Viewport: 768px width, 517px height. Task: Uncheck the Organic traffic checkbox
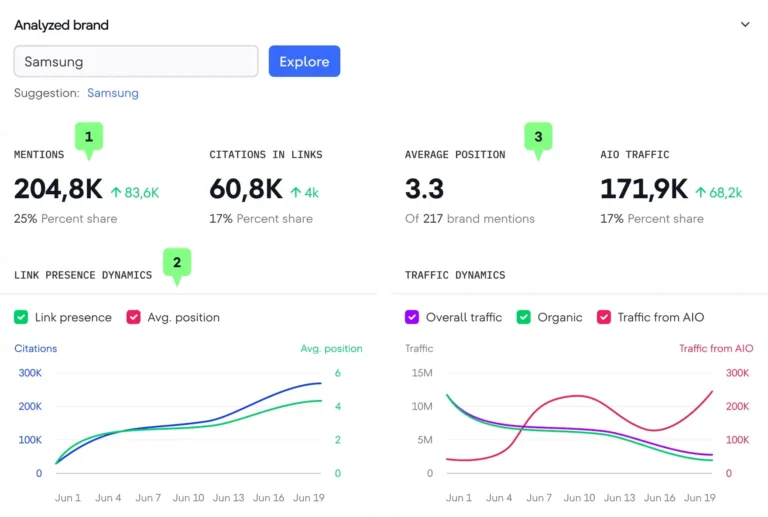point(524,317)
